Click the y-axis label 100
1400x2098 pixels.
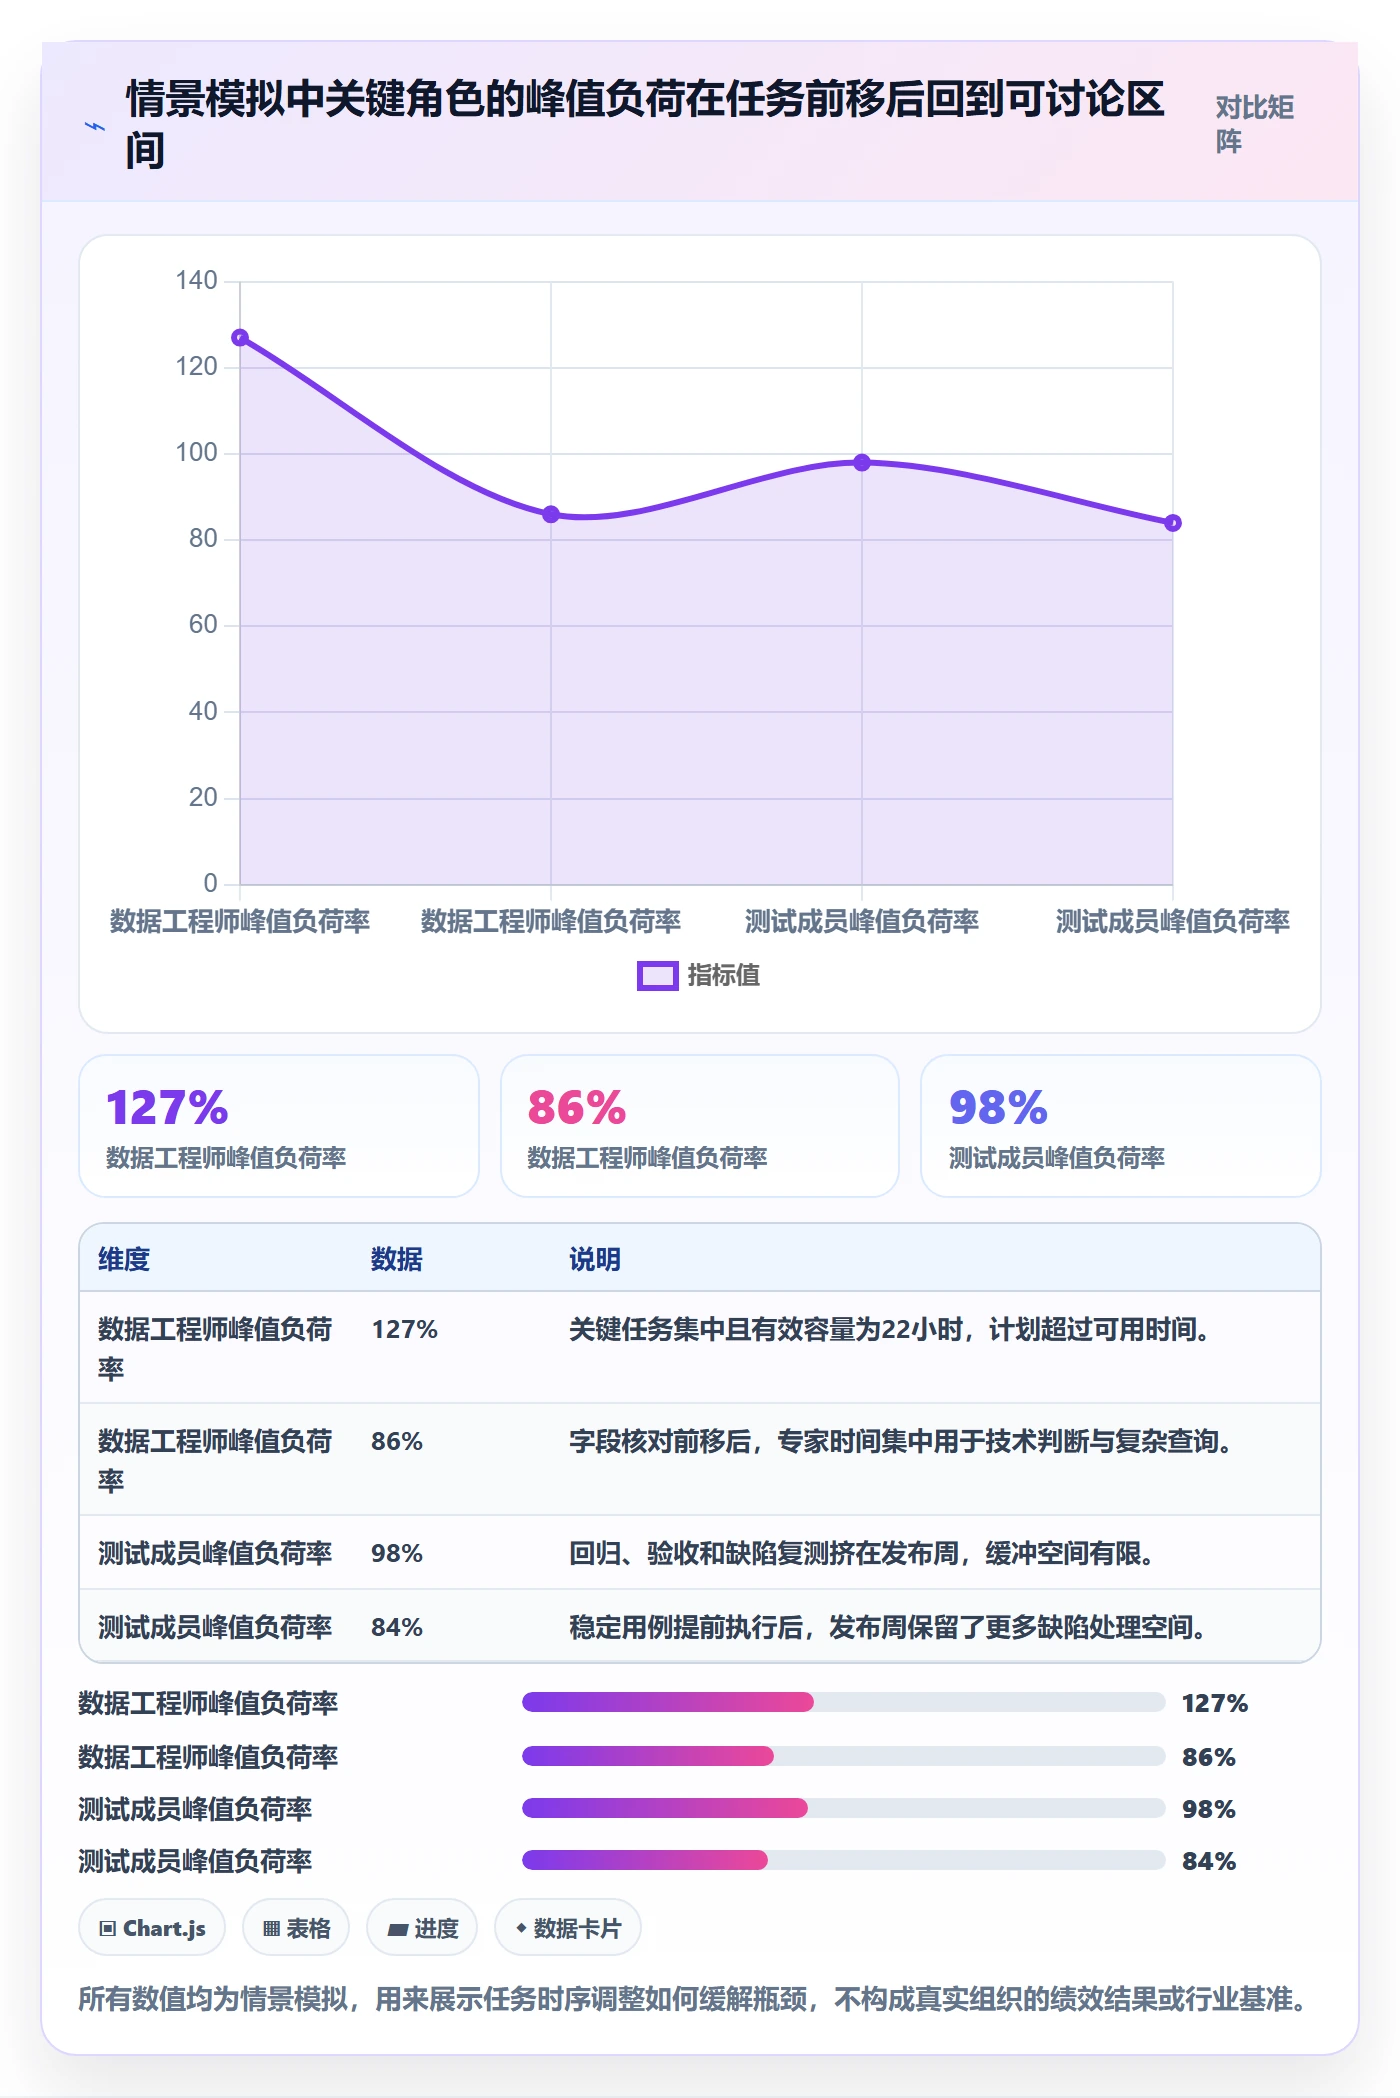pos(196,453)
